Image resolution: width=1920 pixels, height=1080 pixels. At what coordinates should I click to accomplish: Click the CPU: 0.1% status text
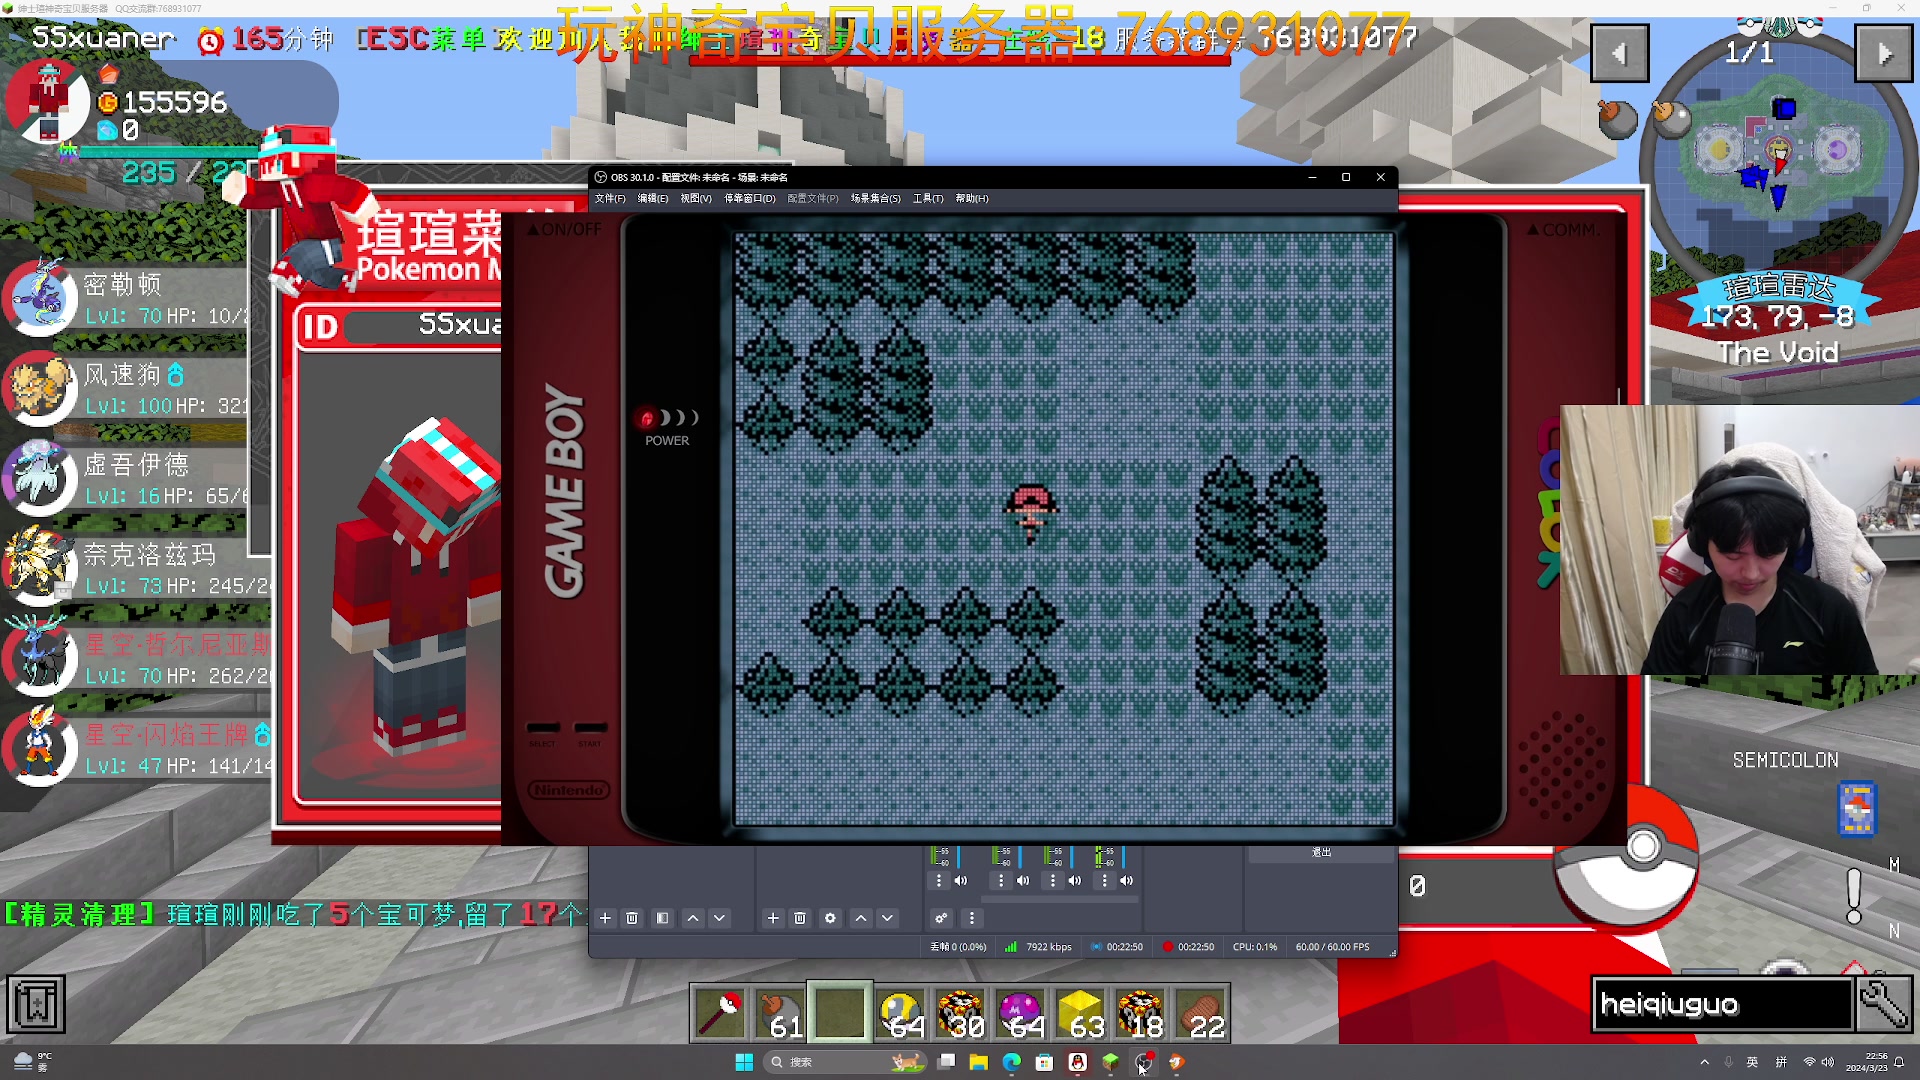point(1255,947)
